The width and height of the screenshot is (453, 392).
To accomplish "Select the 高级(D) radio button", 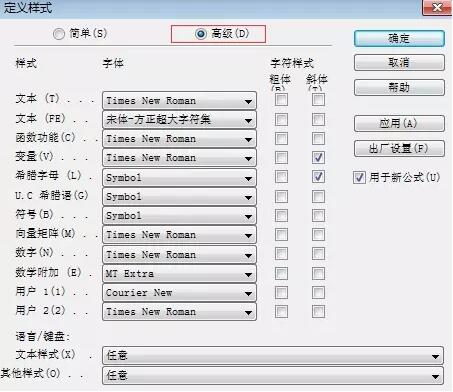I will pyautogui.click(x=201, y=34).
